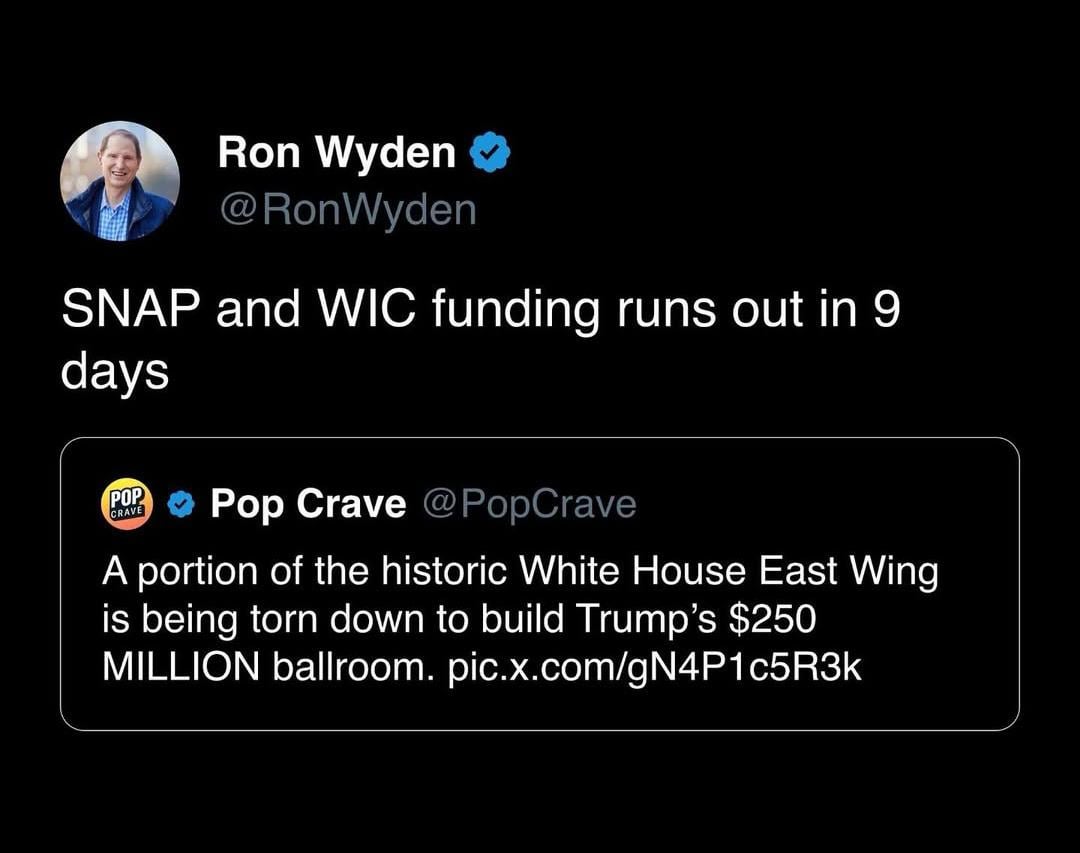Viewport: 1080px width, 853px height.
Task: Click Ron Wyden's profile picture
Action: (x=120, y=181)
